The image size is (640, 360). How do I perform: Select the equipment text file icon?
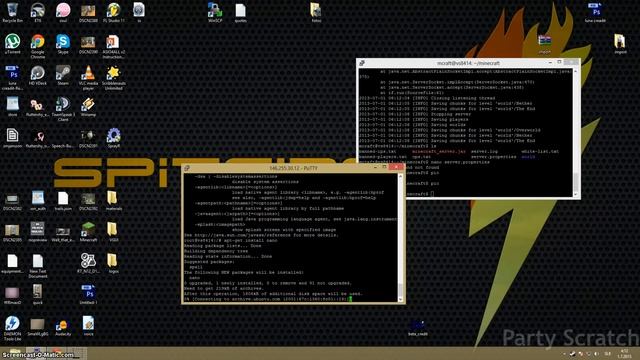point(12,264)
